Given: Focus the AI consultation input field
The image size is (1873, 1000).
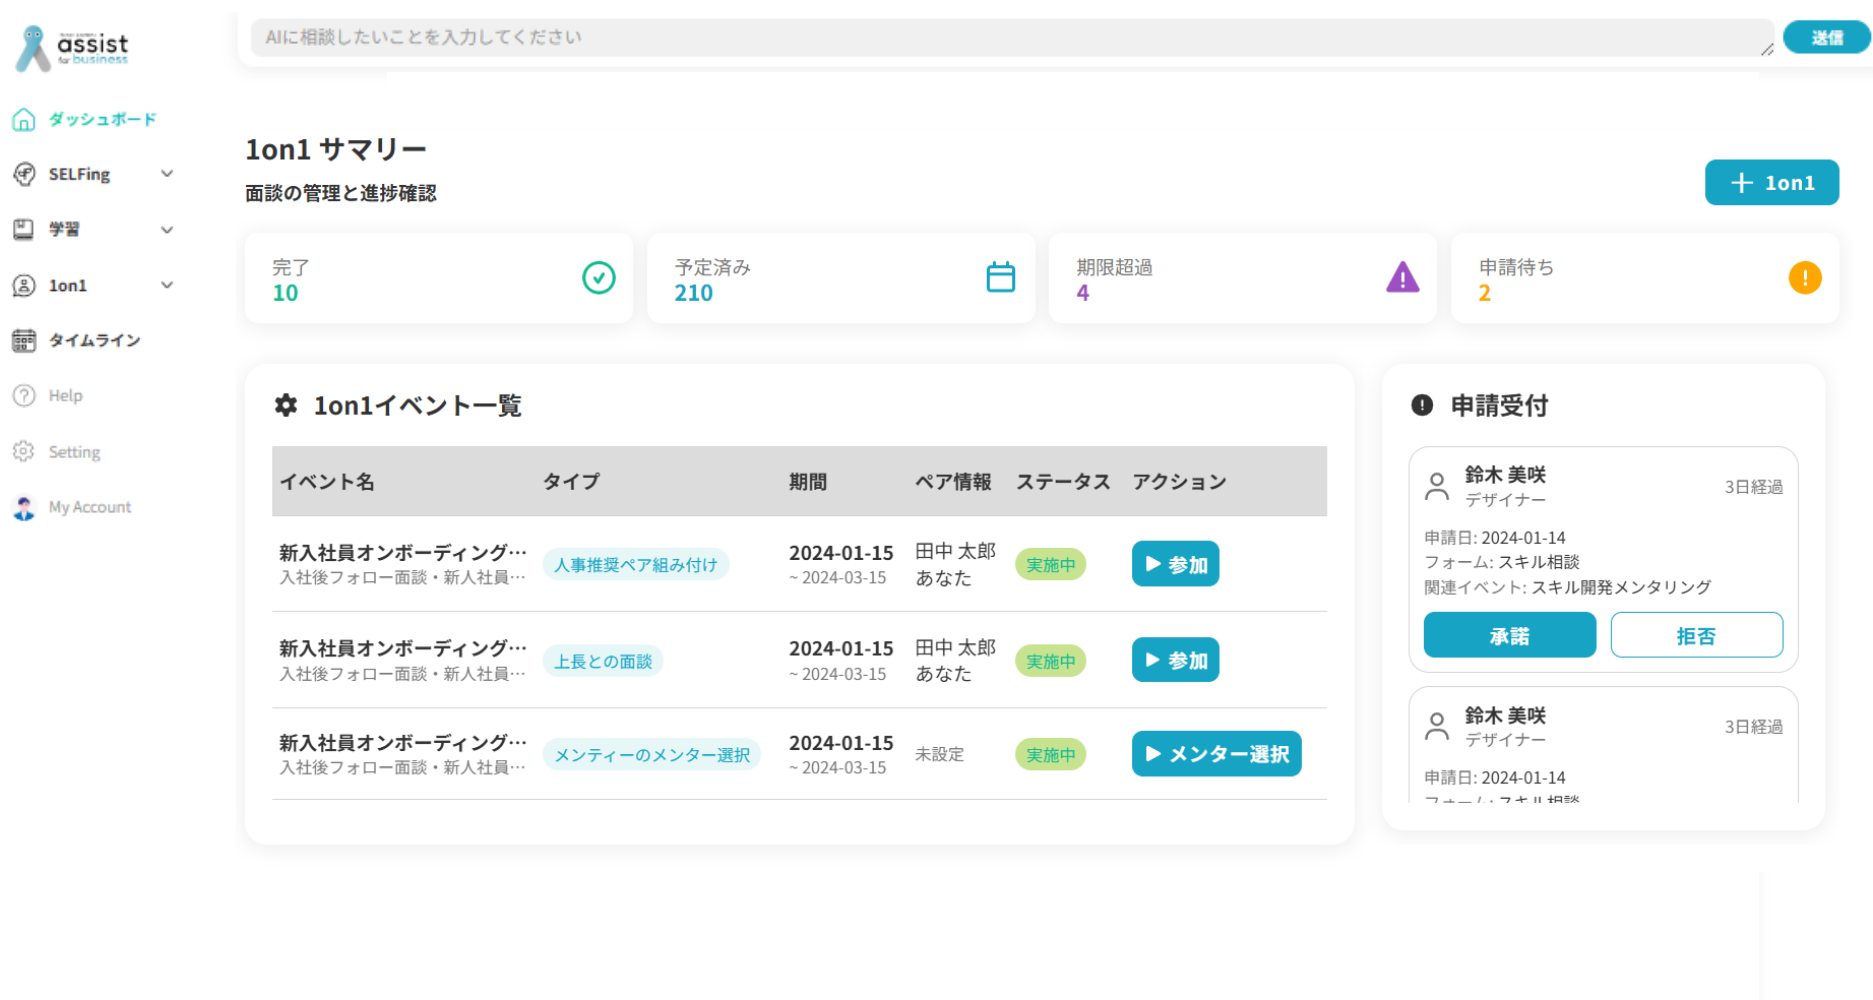Looking at the screenshot, I should tap(1008, 38).
